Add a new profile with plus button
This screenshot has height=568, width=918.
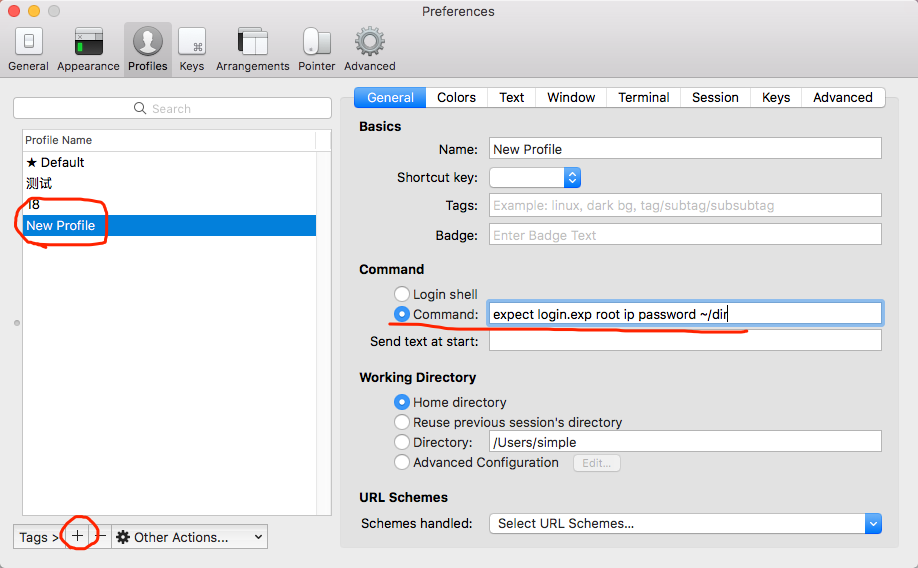point(77,536)
